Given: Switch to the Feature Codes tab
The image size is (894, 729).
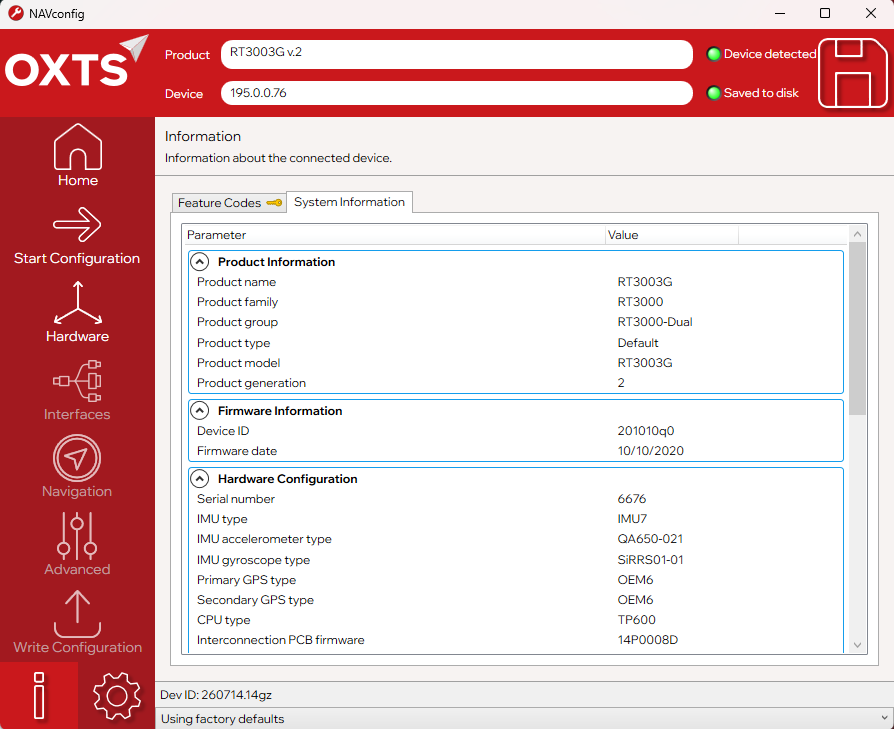Looking at the screenshot, I should point(229,203).
